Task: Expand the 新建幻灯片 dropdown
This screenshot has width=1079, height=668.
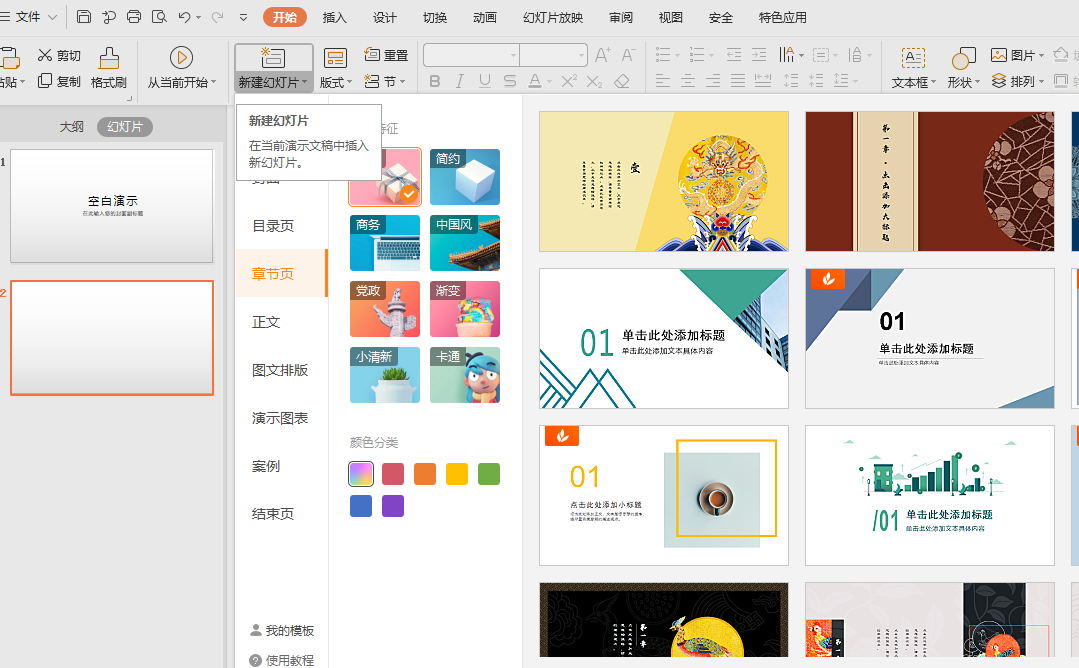Action: point(274,83)
